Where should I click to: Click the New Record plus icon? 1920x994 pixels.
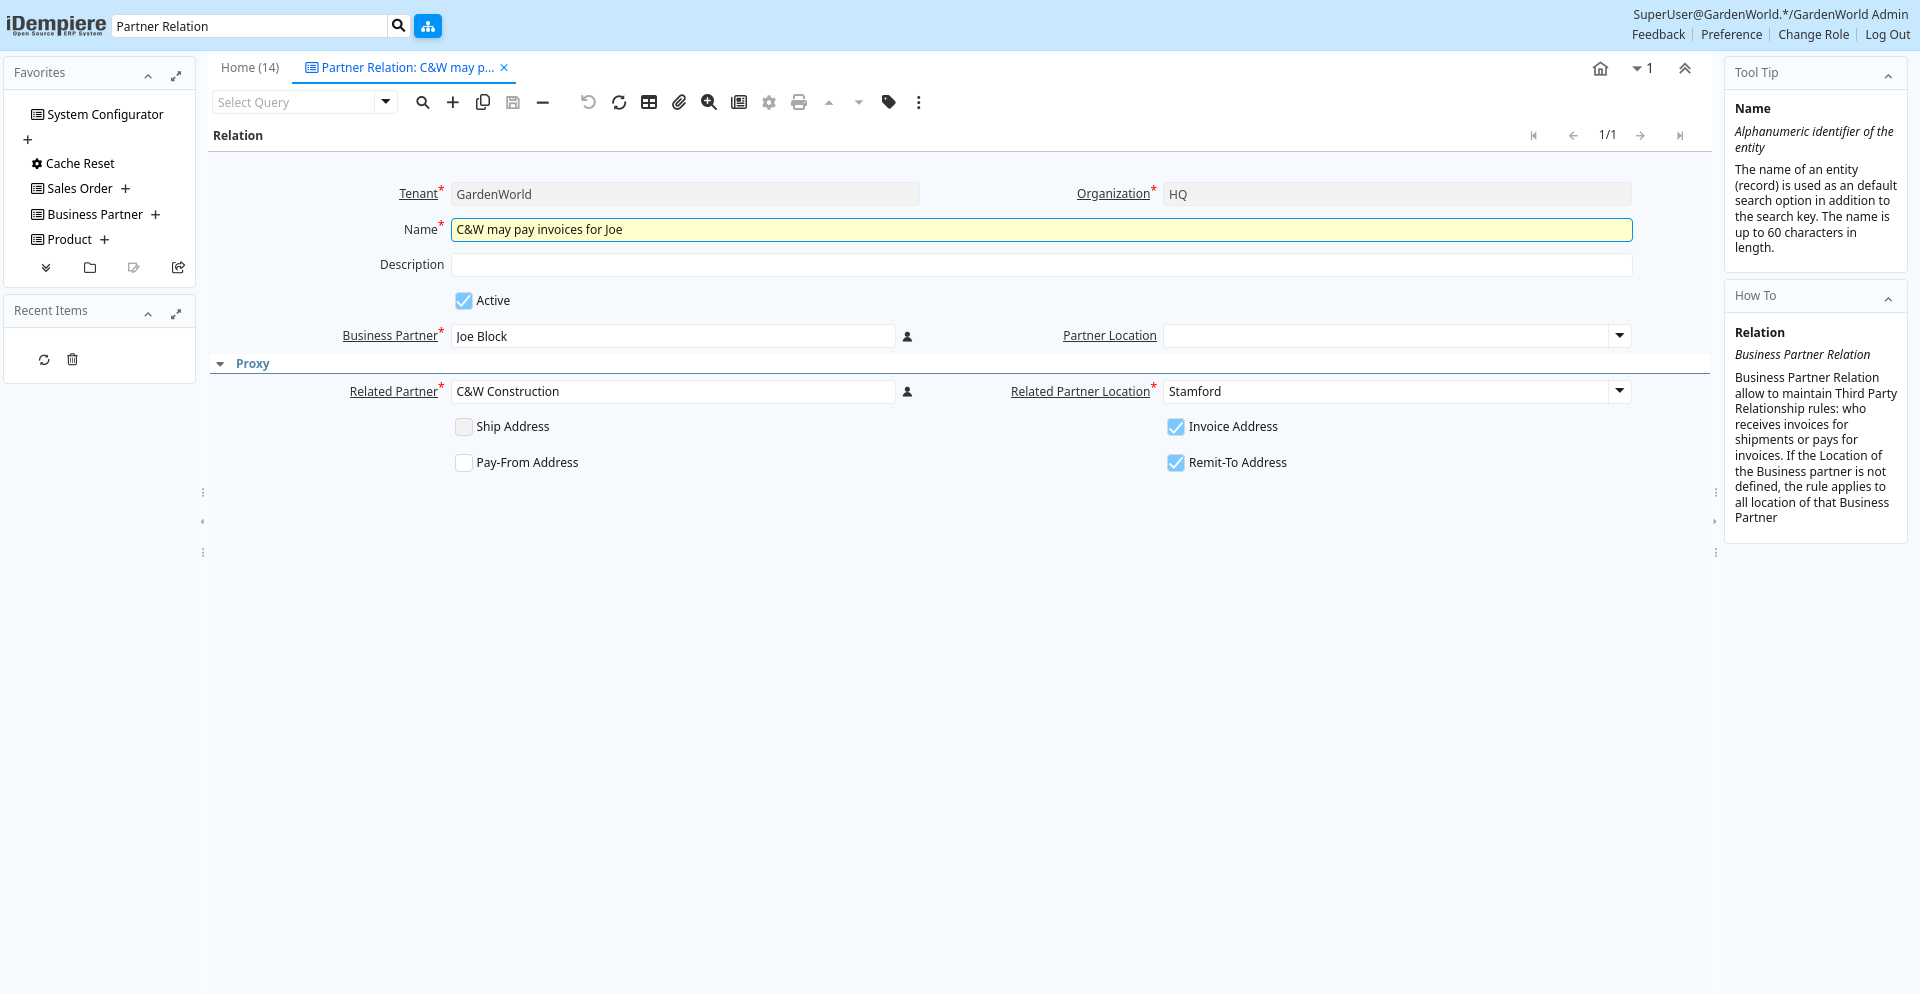453,102
